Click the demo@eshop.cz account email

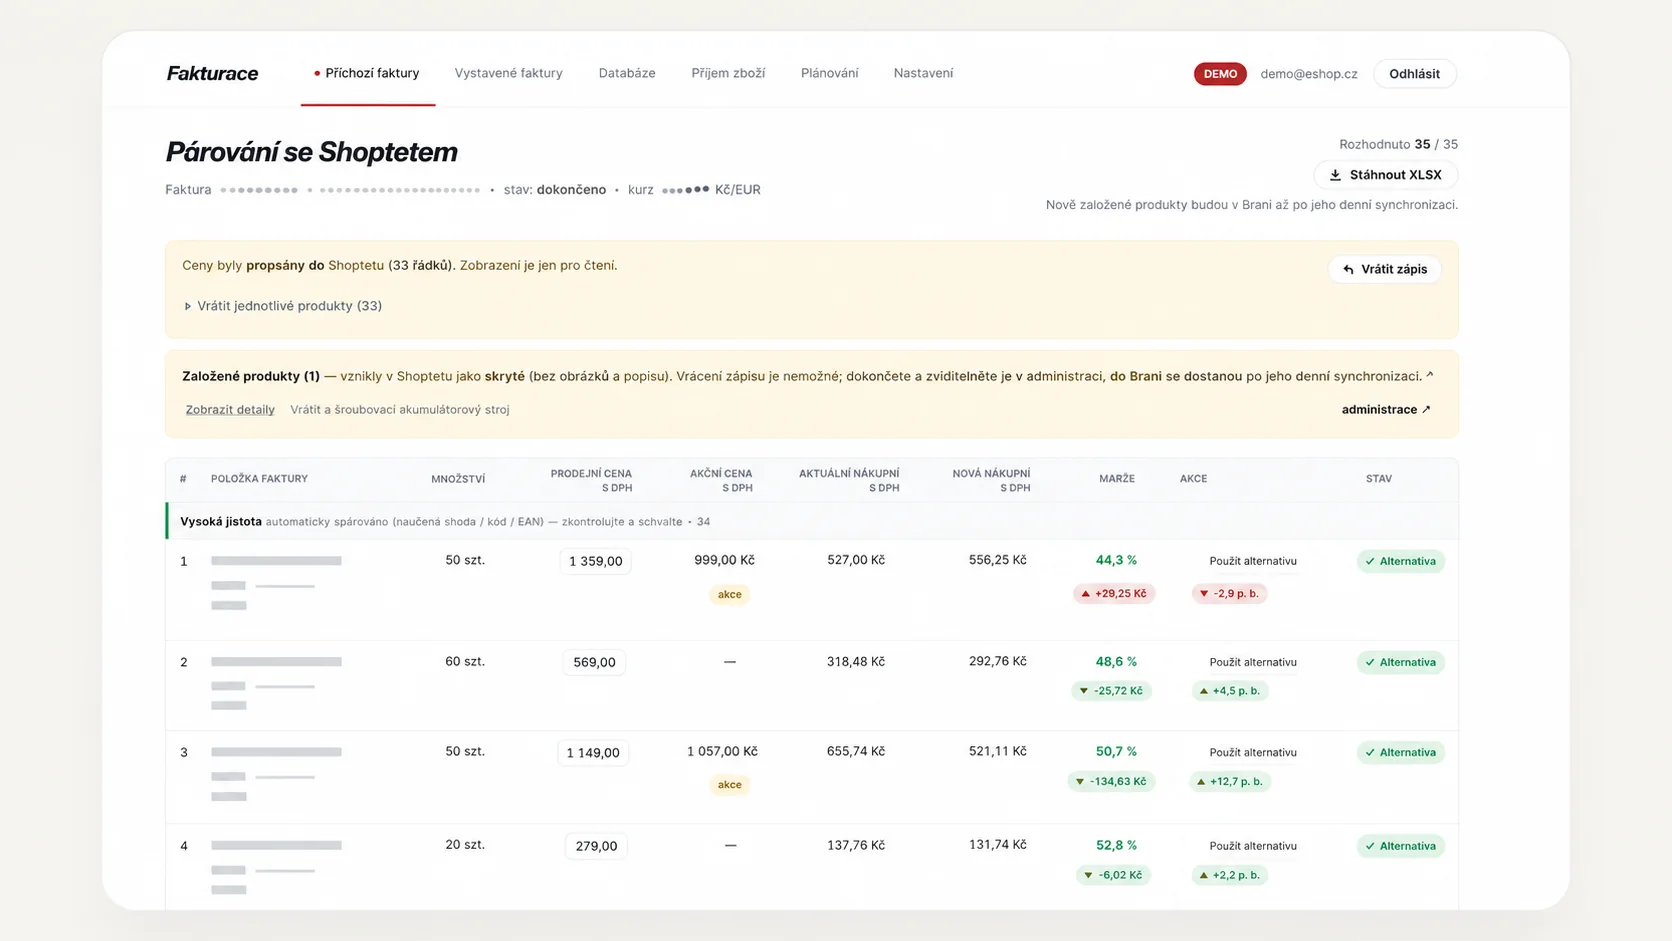[1309, 74]
